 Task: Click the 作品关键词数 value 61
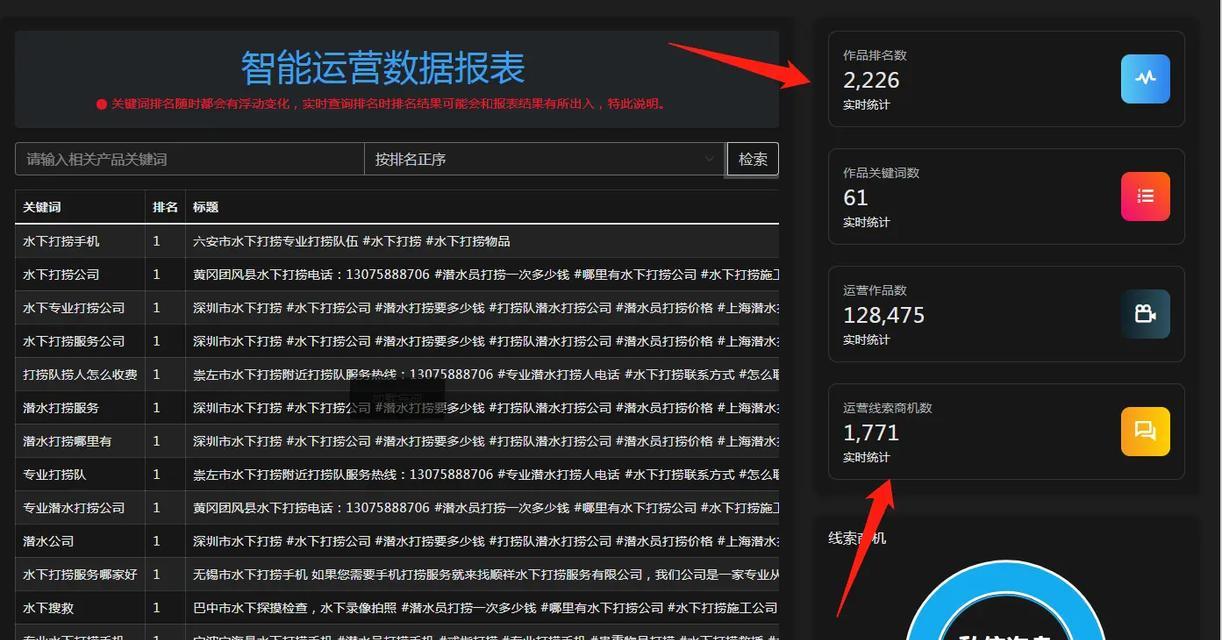point(855,198)
